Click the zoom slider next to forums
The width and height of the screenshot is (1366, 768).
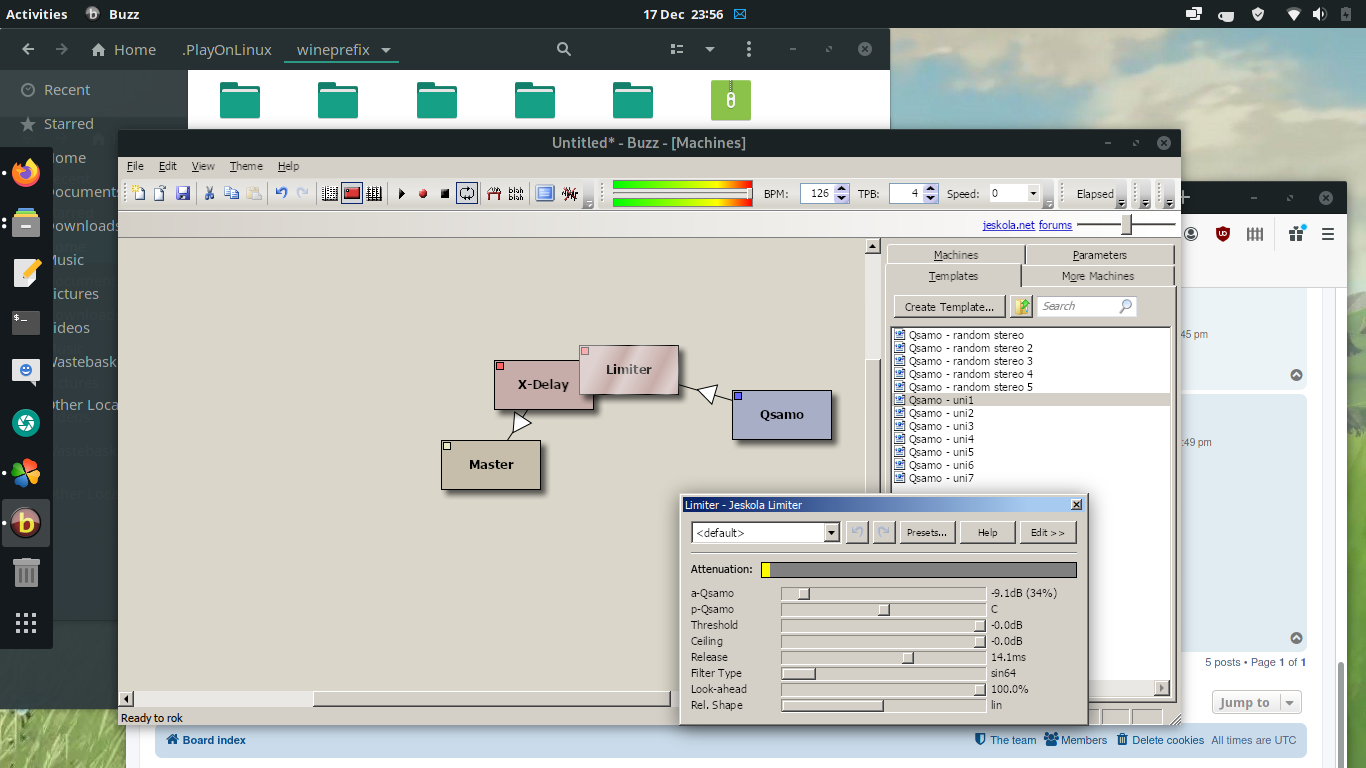[x=1126, y=225]
